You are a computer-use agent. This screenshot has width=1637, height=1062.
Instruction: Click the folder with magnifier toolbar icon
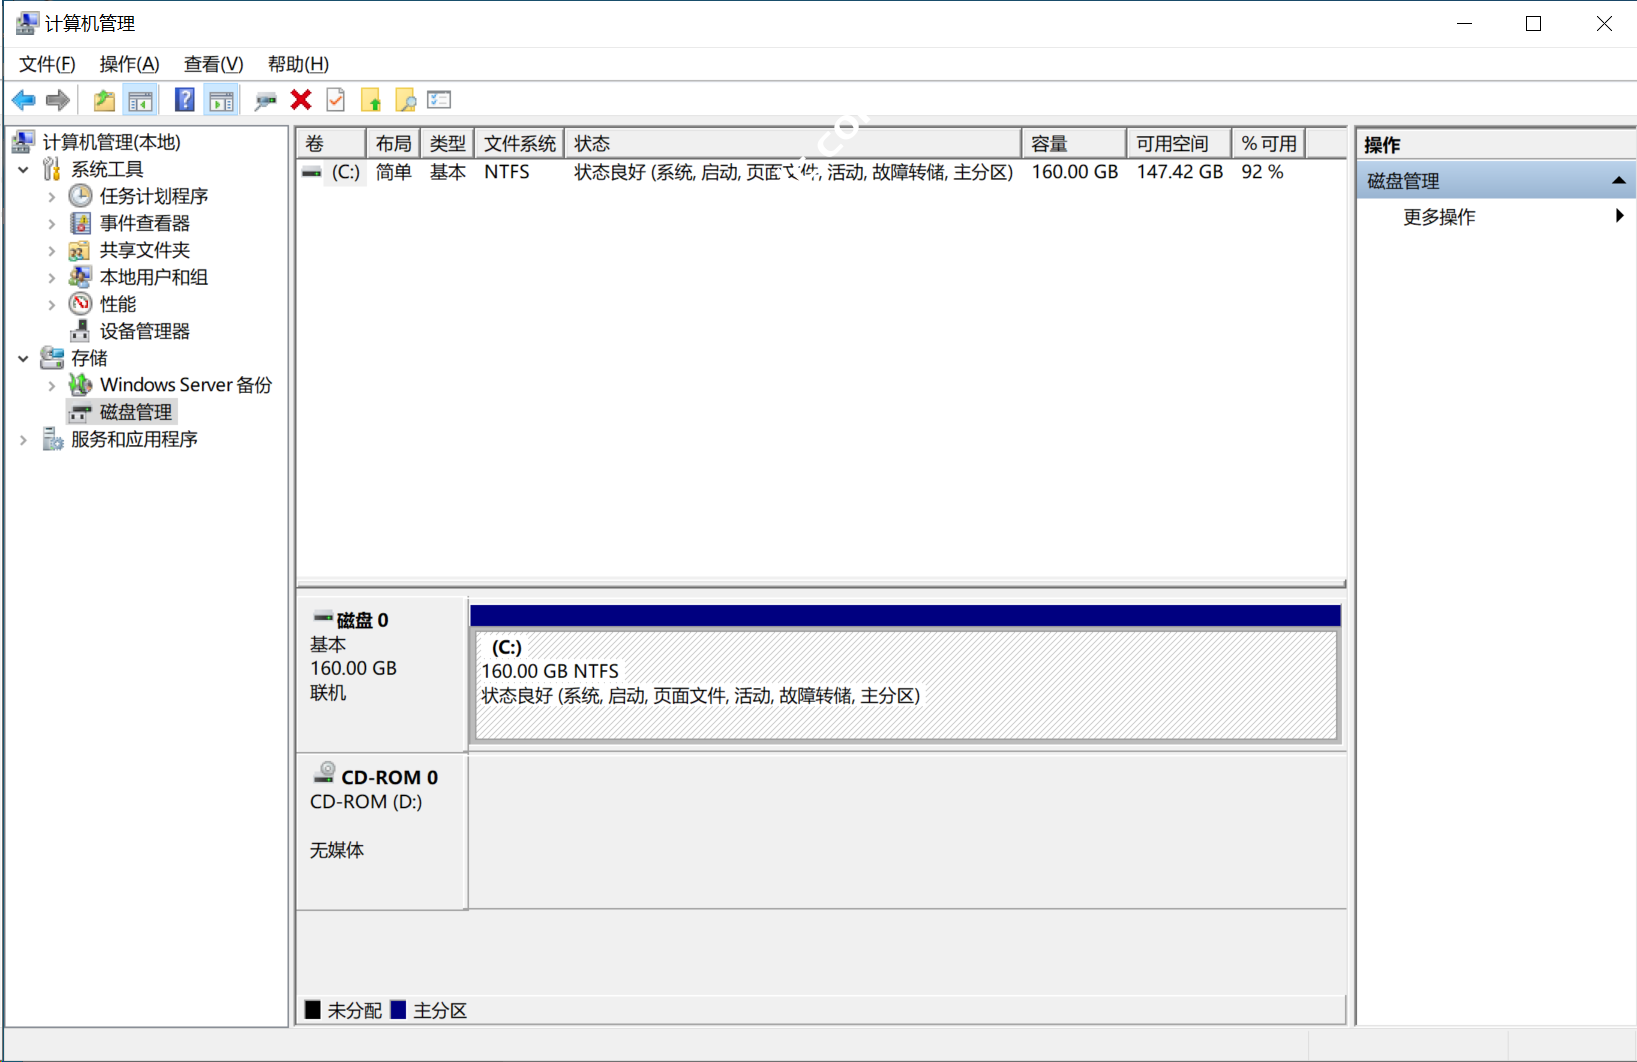(x=405, y=100)
